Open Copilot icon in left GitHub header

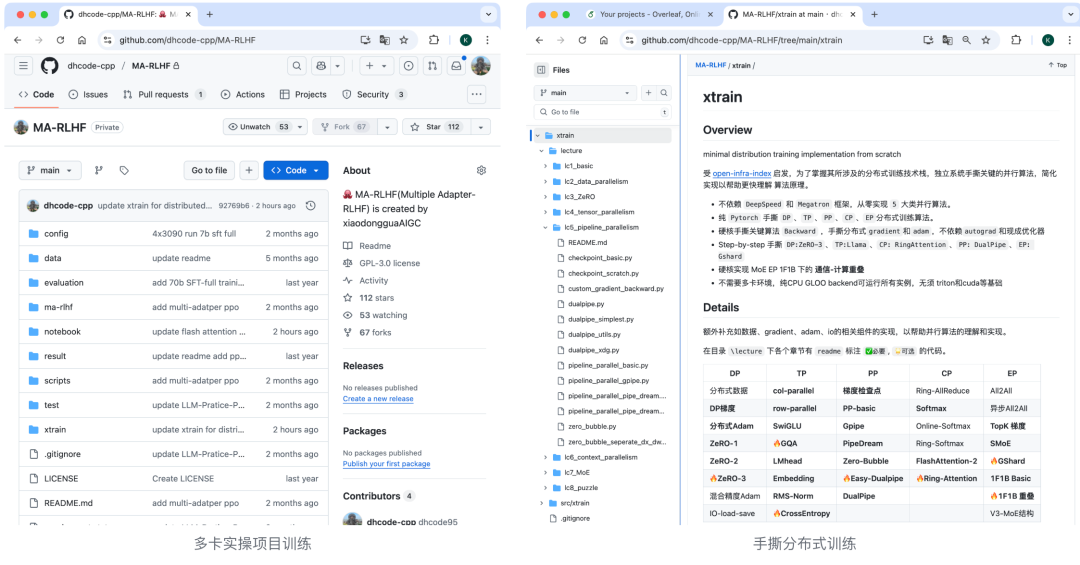[321, 65]
